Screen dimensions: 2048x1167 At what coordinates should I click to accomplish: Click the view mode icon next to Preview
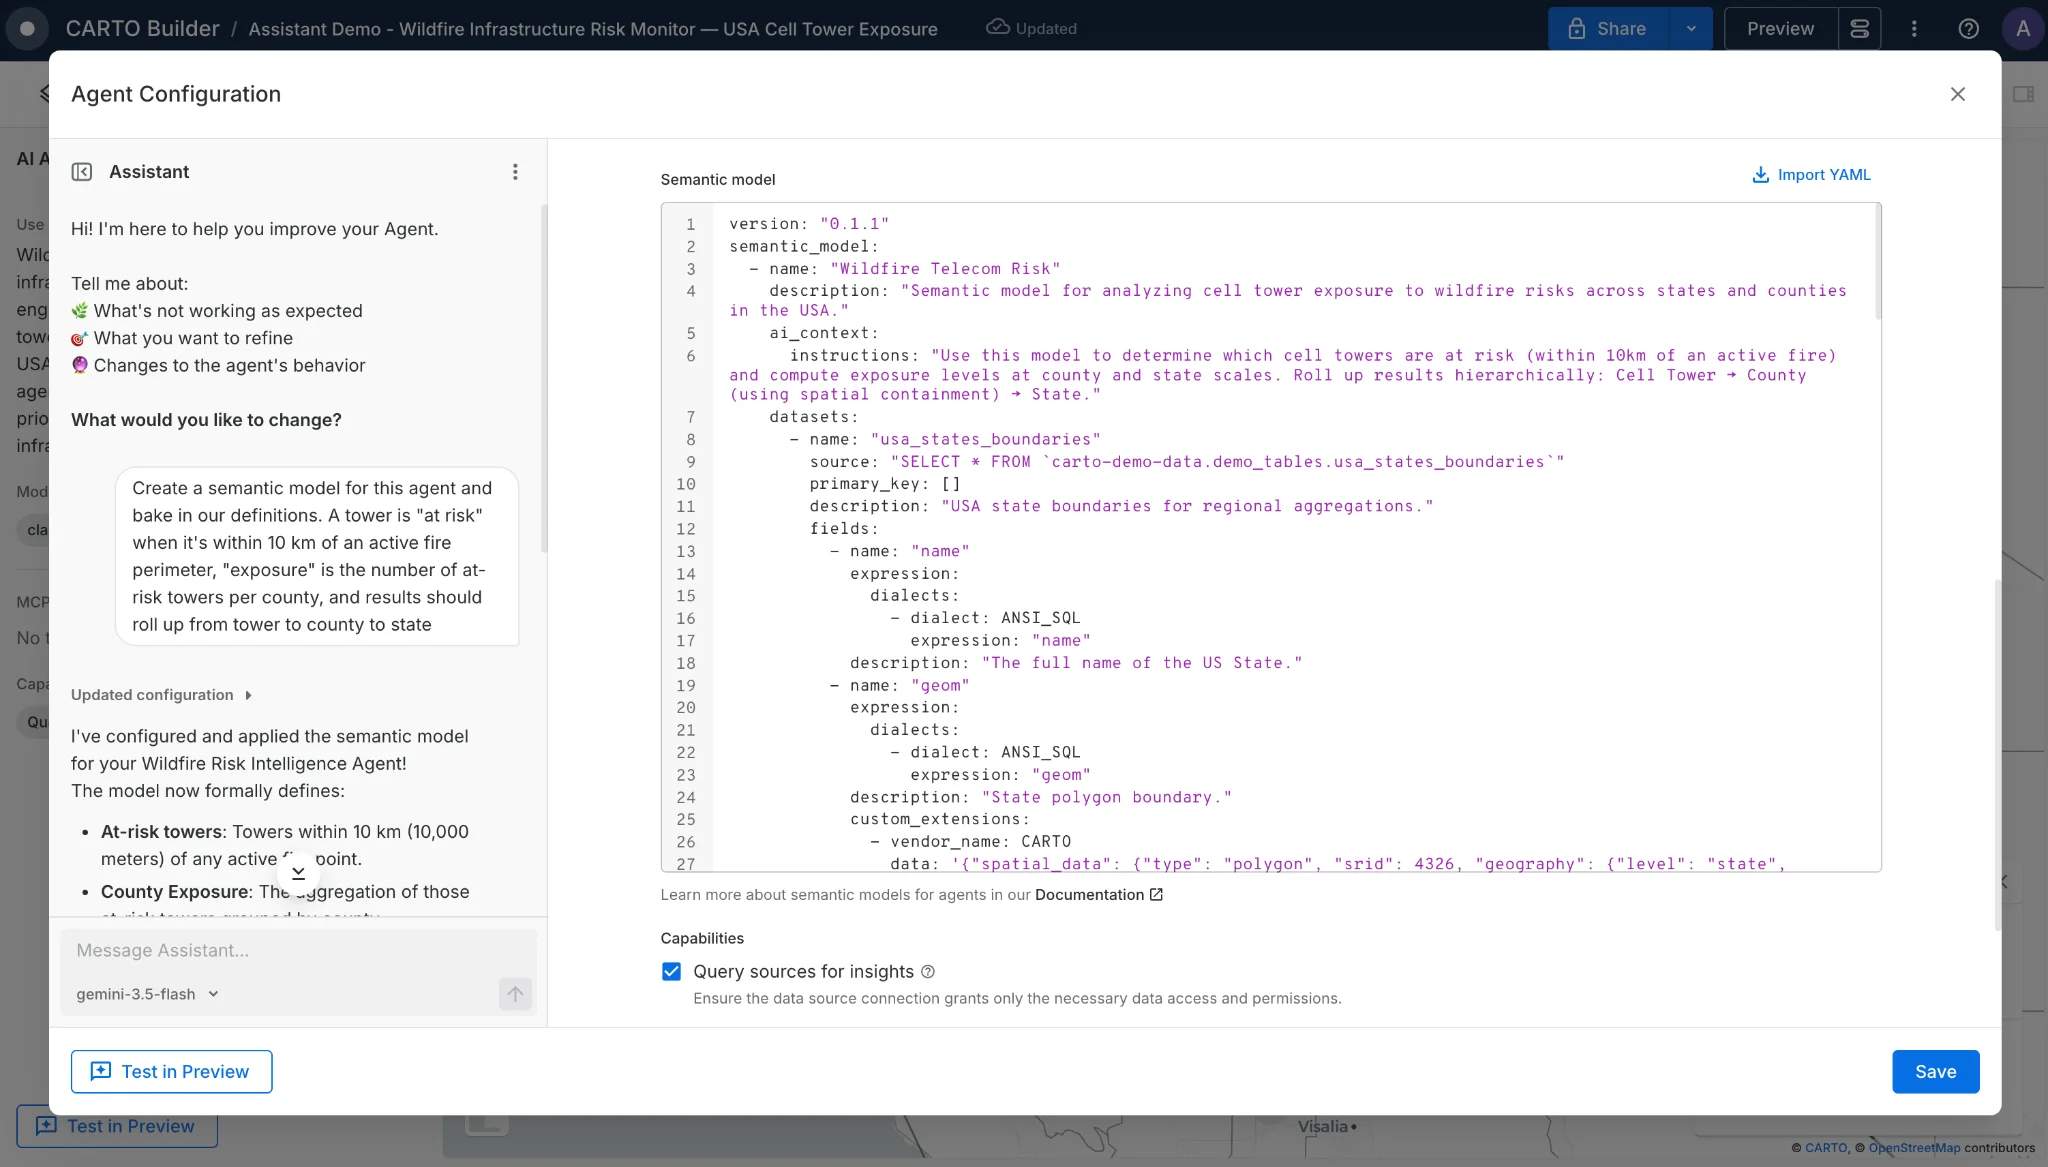tap(1859, 29)
